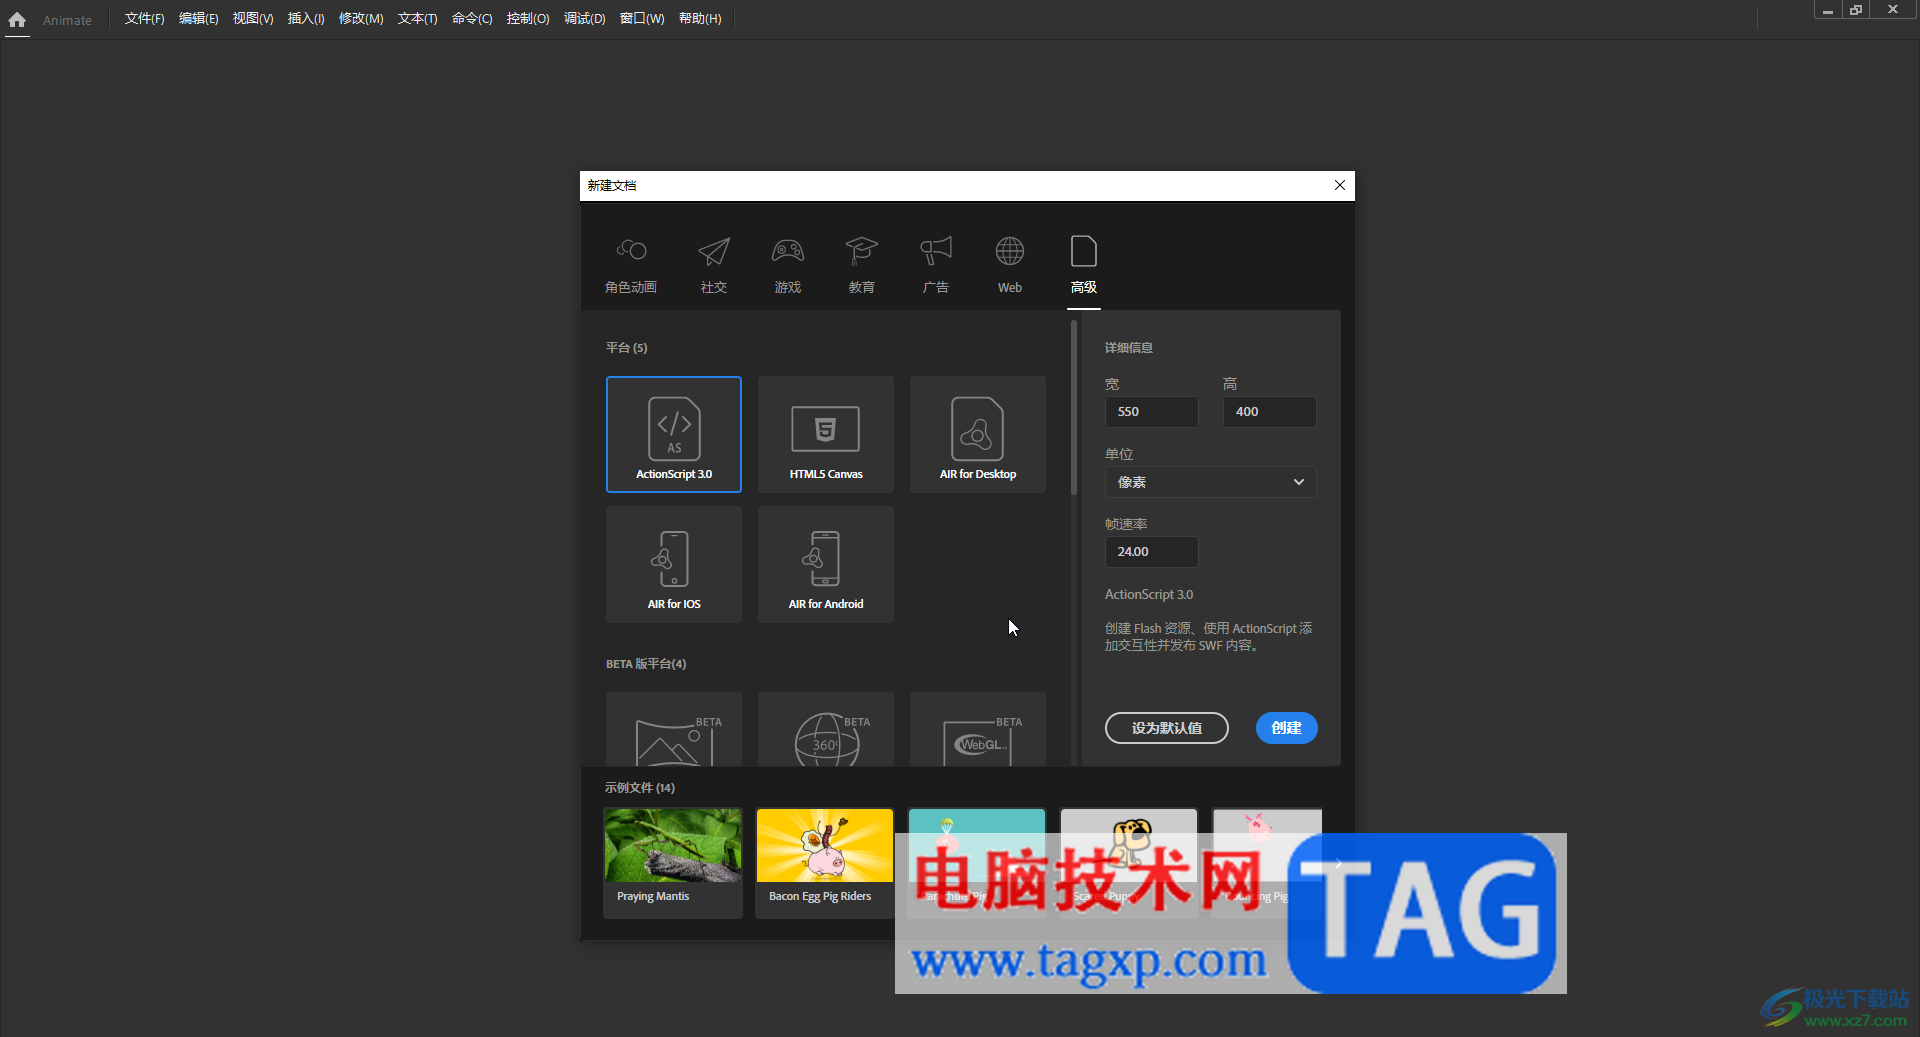Click the 创建 button
The height and width of the screenshot is (1037, 1920).
coord(1286,728)
